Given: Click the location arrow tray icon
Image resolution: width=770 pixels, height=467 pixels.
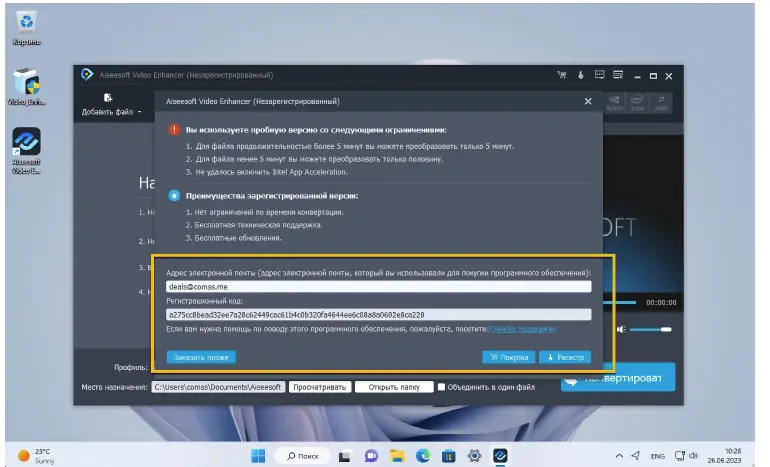Looking at the screenshot, I should pyautogui.click(x=635, y=455).
